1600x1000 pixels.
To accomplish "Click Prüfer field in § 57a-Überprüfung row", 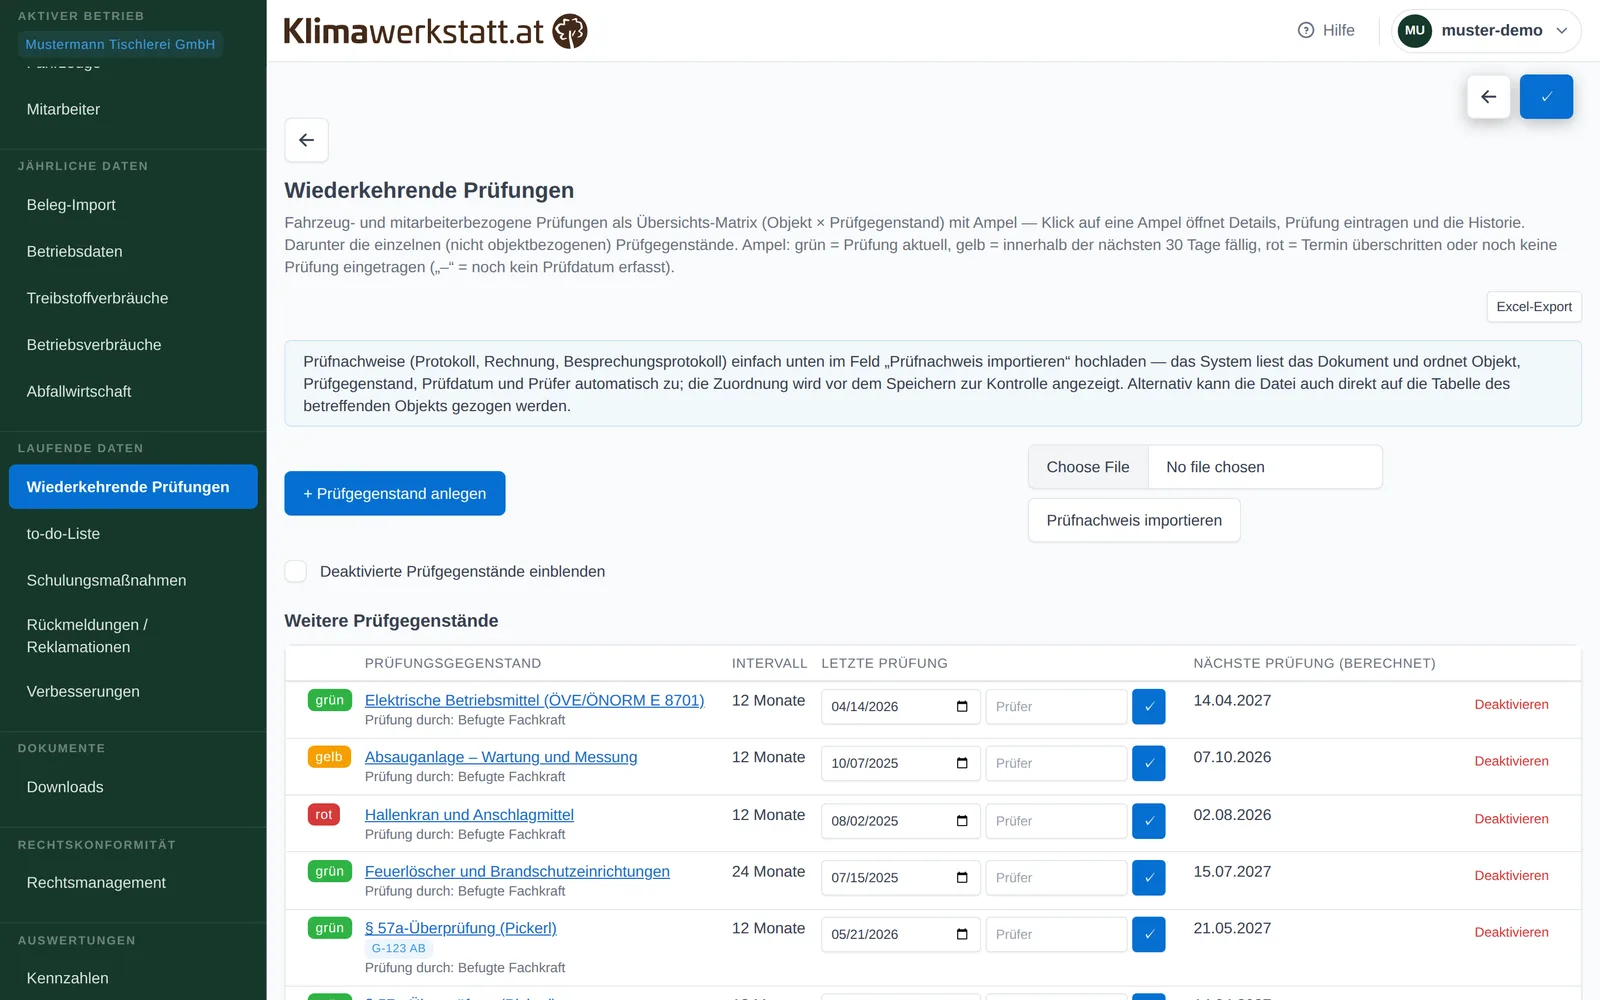I will pos(1056,934).
